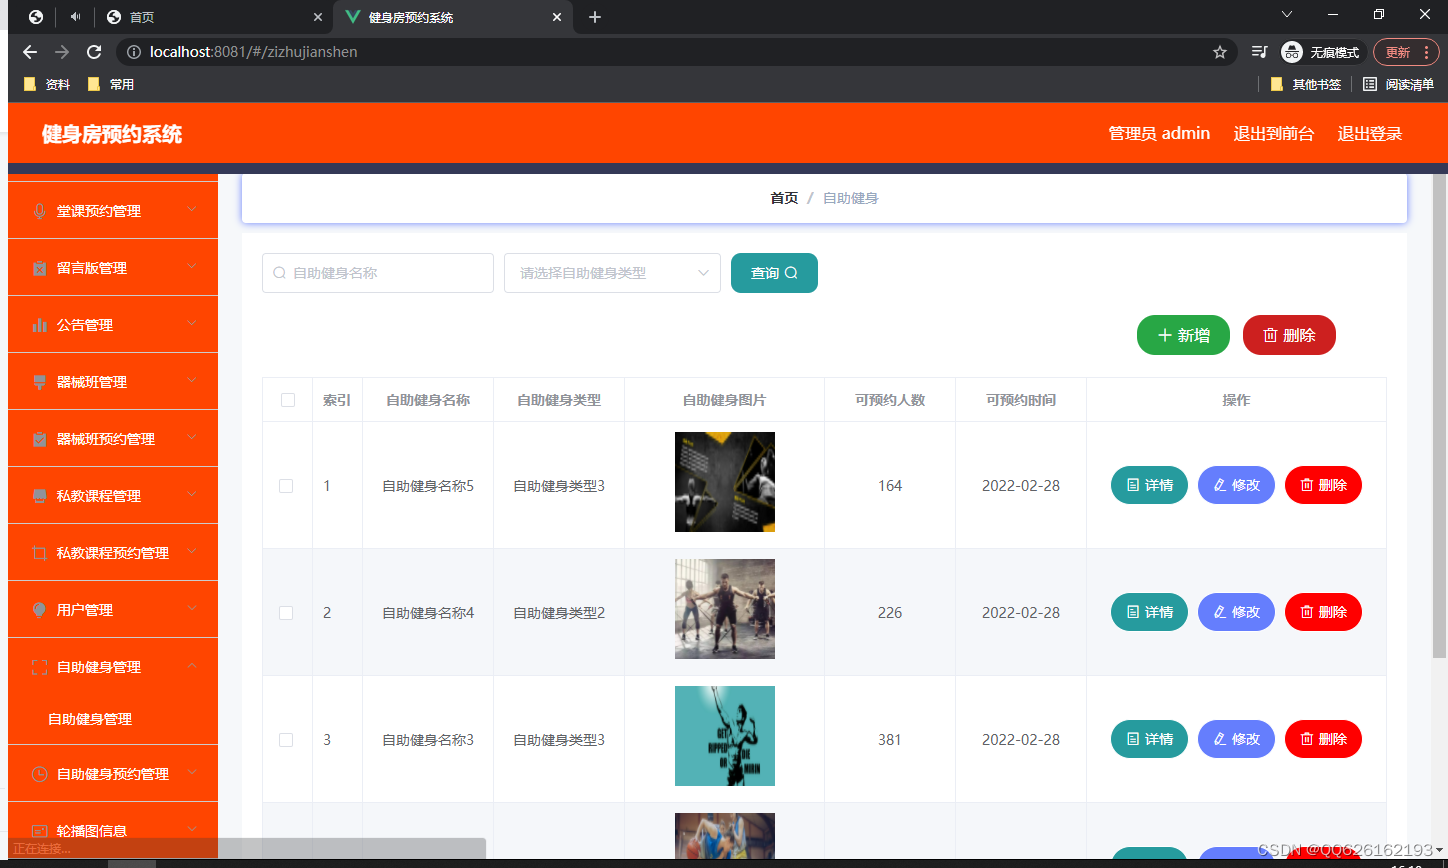Close the 健身房预约系统 browser tab
Image resolution: width=1448 pixels, height=868 pixels.
pos(557,17)
